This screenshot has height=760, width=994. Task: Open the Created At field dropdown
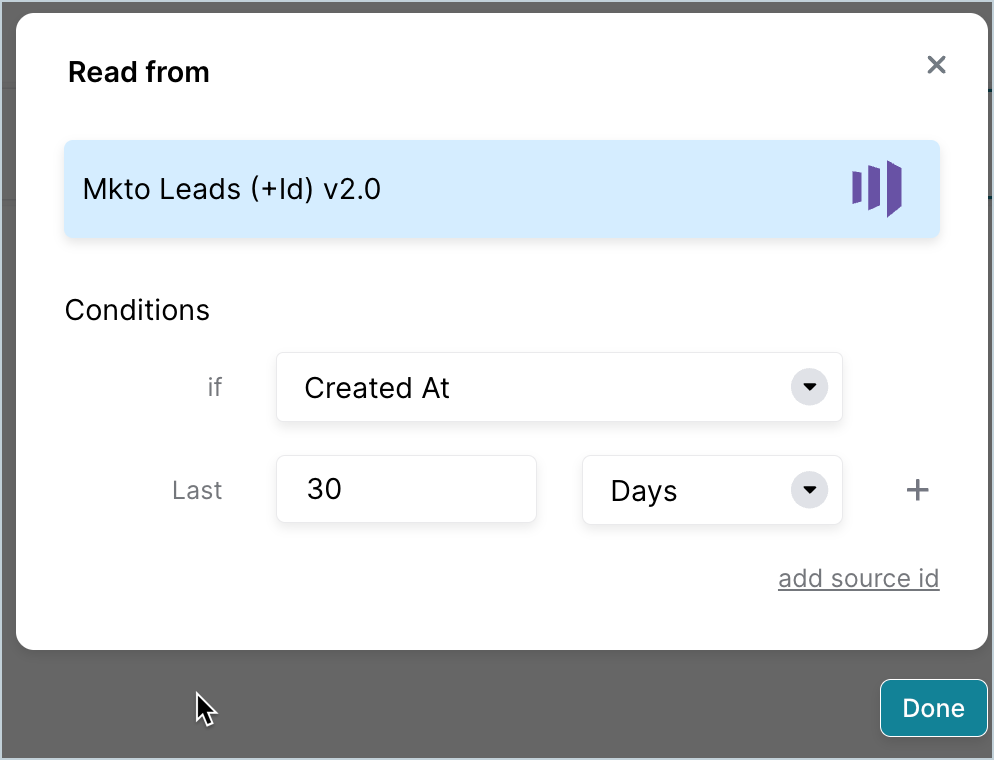pyautogui.click(x=559, y=387)
